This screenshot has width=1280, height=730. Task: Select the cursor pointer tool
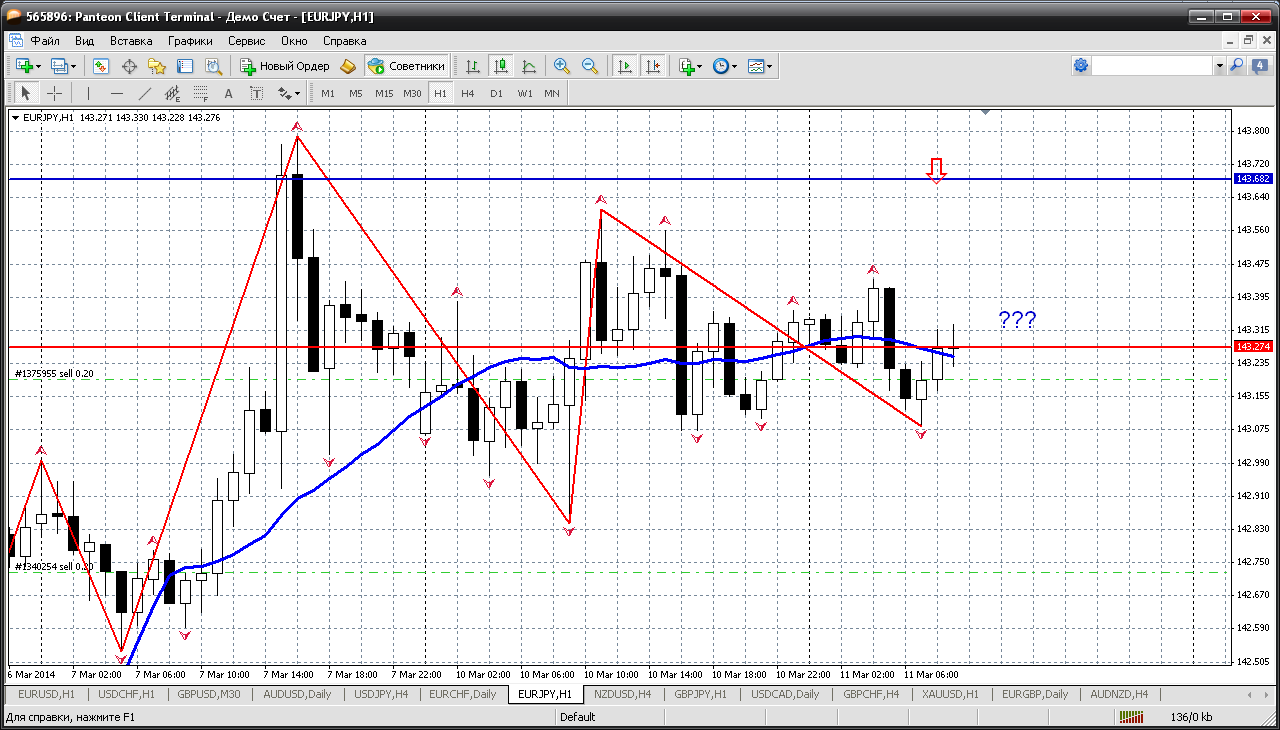click(26, 93)
